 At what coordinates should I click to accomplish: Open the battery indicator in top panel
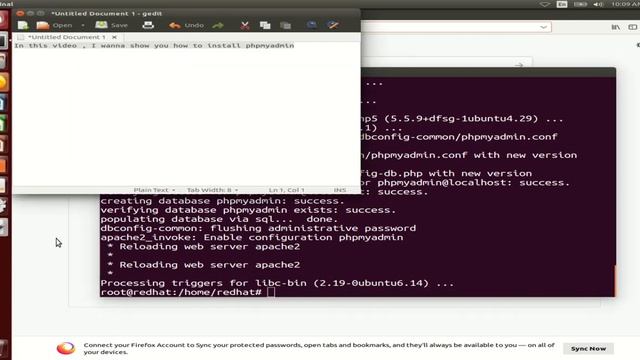coord(580,4)
